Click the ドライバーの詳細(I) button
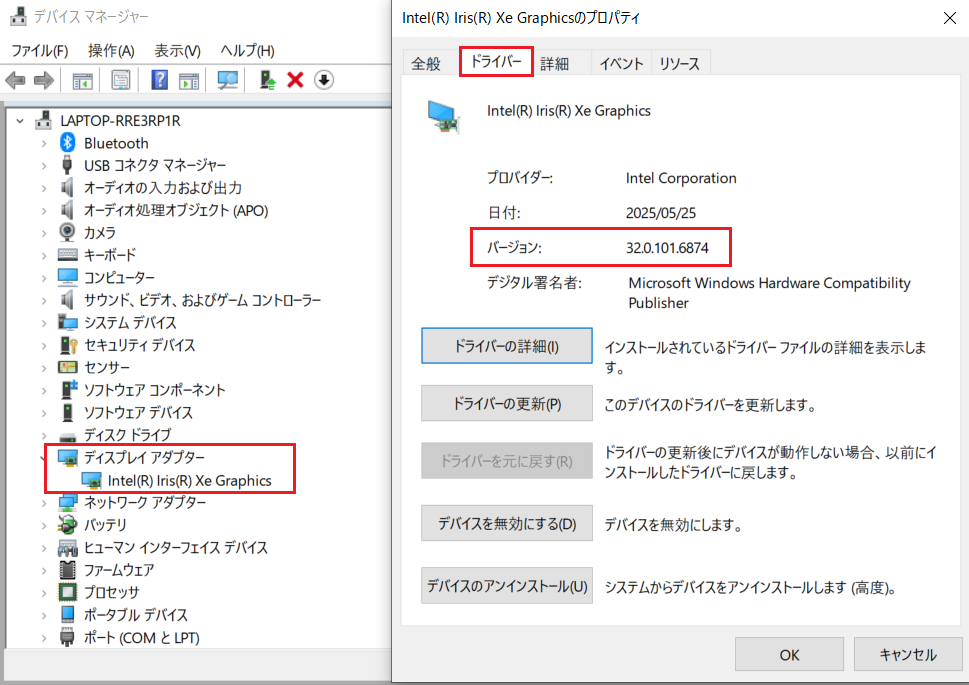969x685 pixels. 507,346
